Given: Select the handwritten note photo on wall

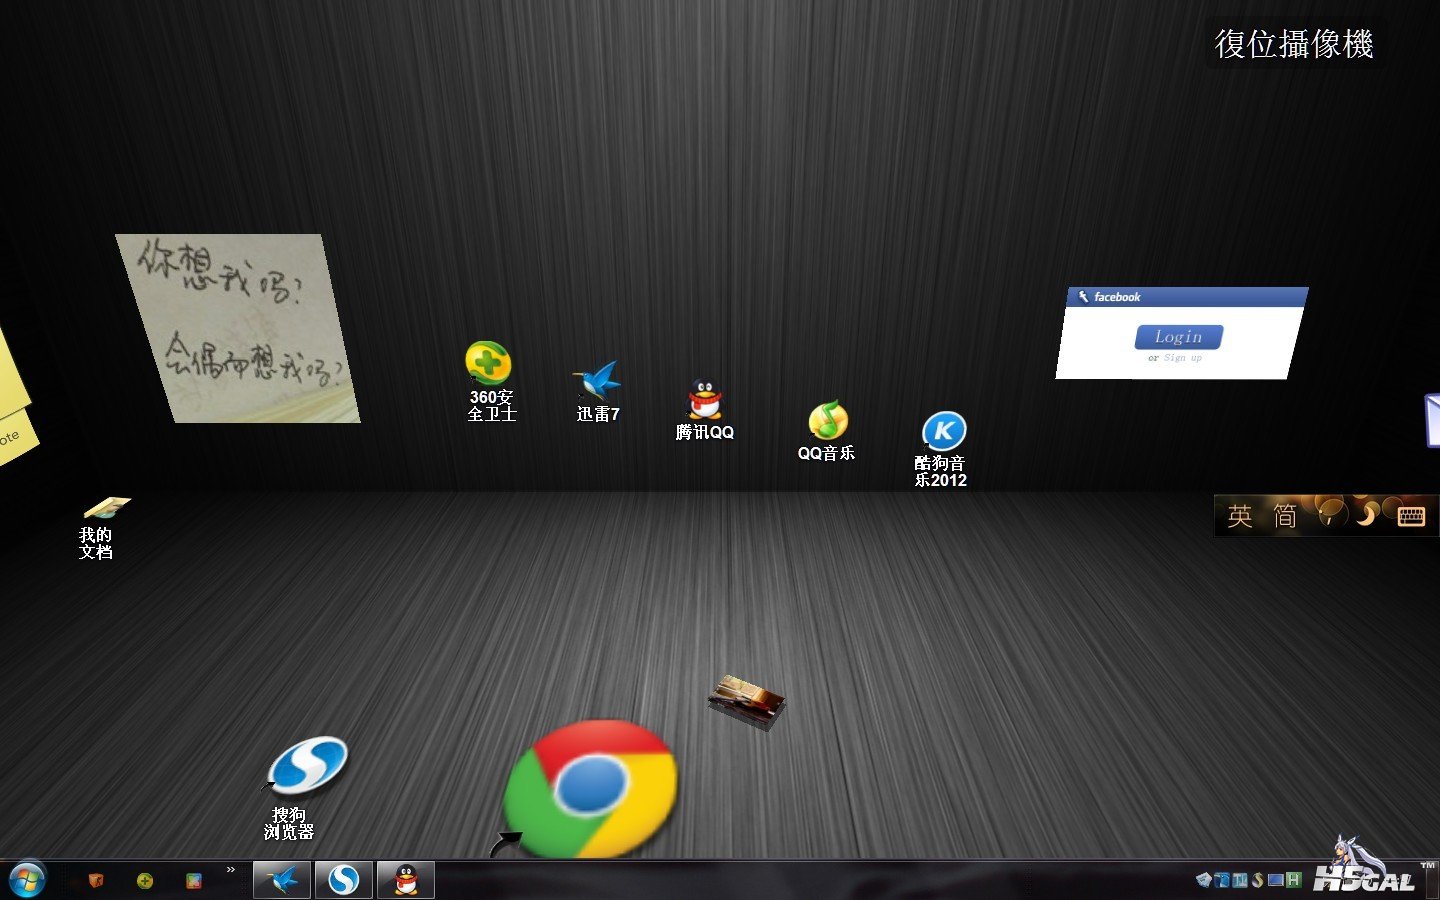Looking at the screenshot, I should click(238, 328).
